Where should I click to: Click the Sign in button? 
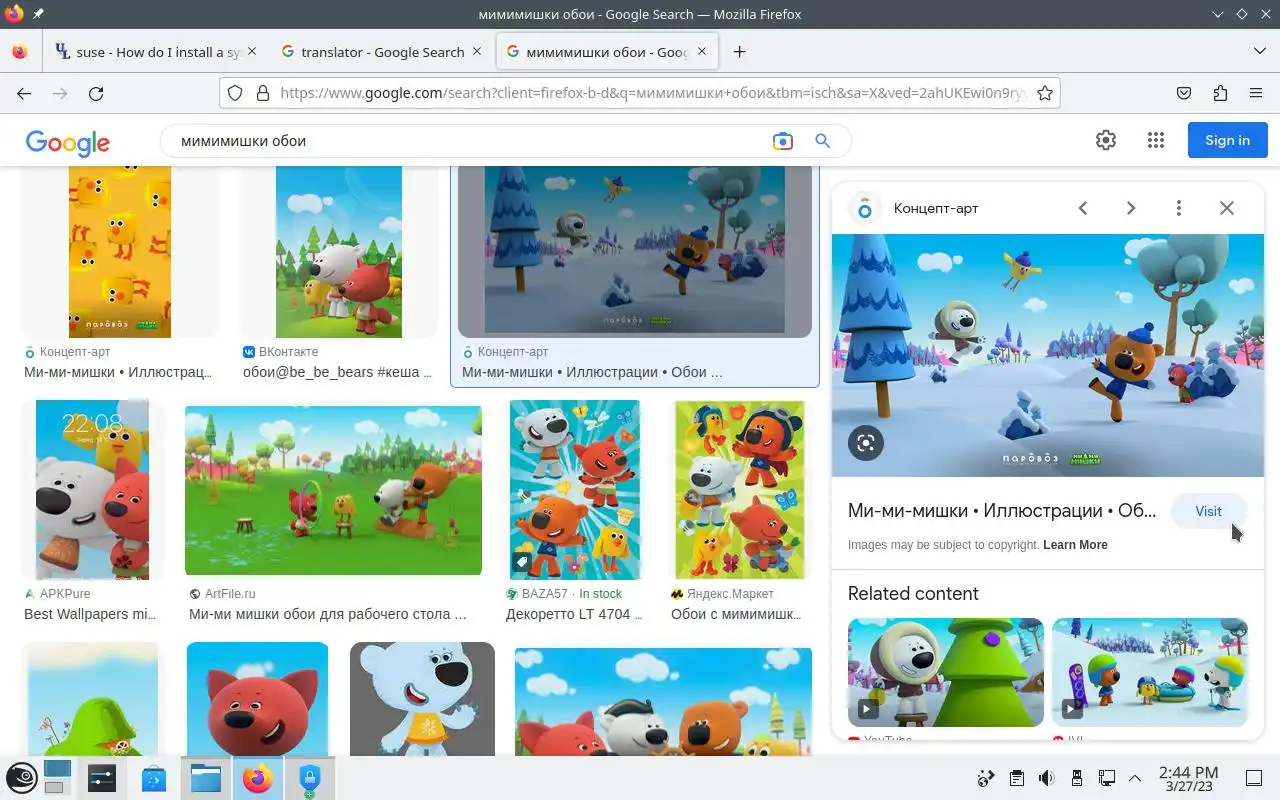(1227, 140)
